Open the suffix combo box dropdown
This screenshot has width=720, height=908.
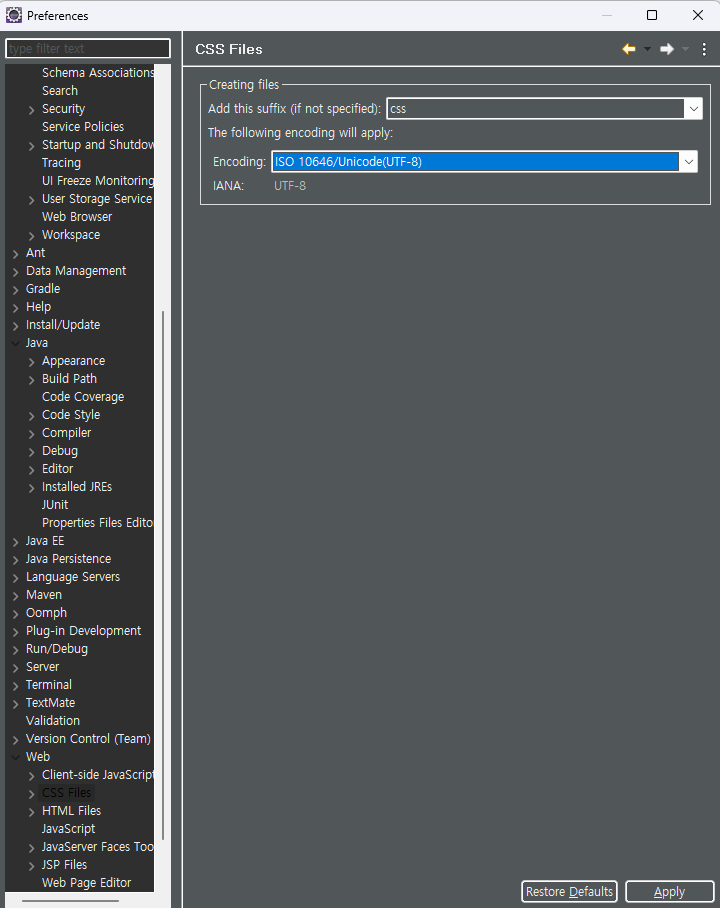pyautogui.click(x=693, y=109)
